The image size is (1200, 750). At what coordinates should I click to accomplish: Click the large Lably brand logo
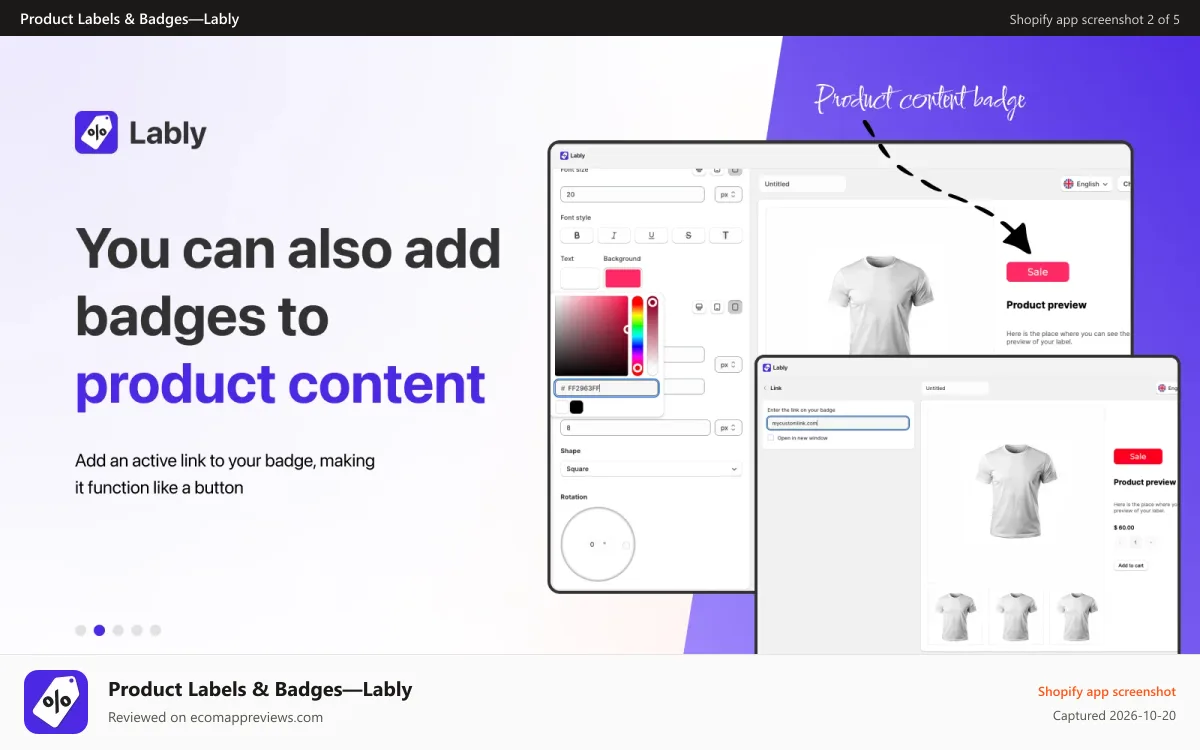pyautogui.click(x=141, y=132)
